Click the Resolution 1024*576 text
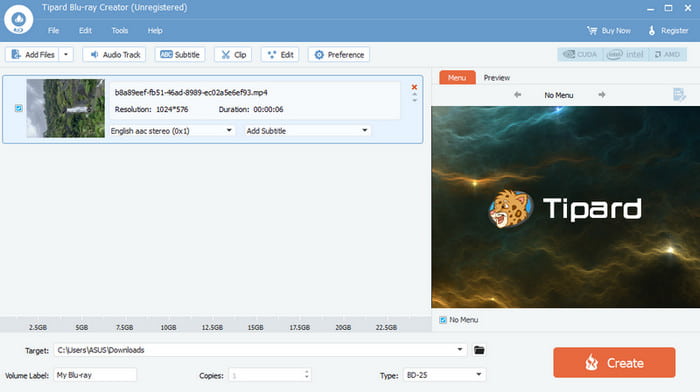 tap(151, 109)
